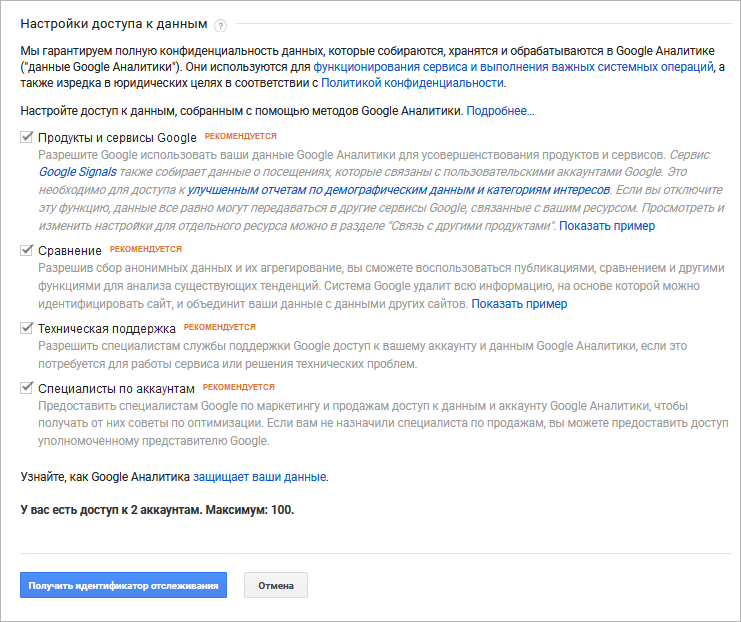Toggle the Сравнение checkbox

[x=26, y=250]
